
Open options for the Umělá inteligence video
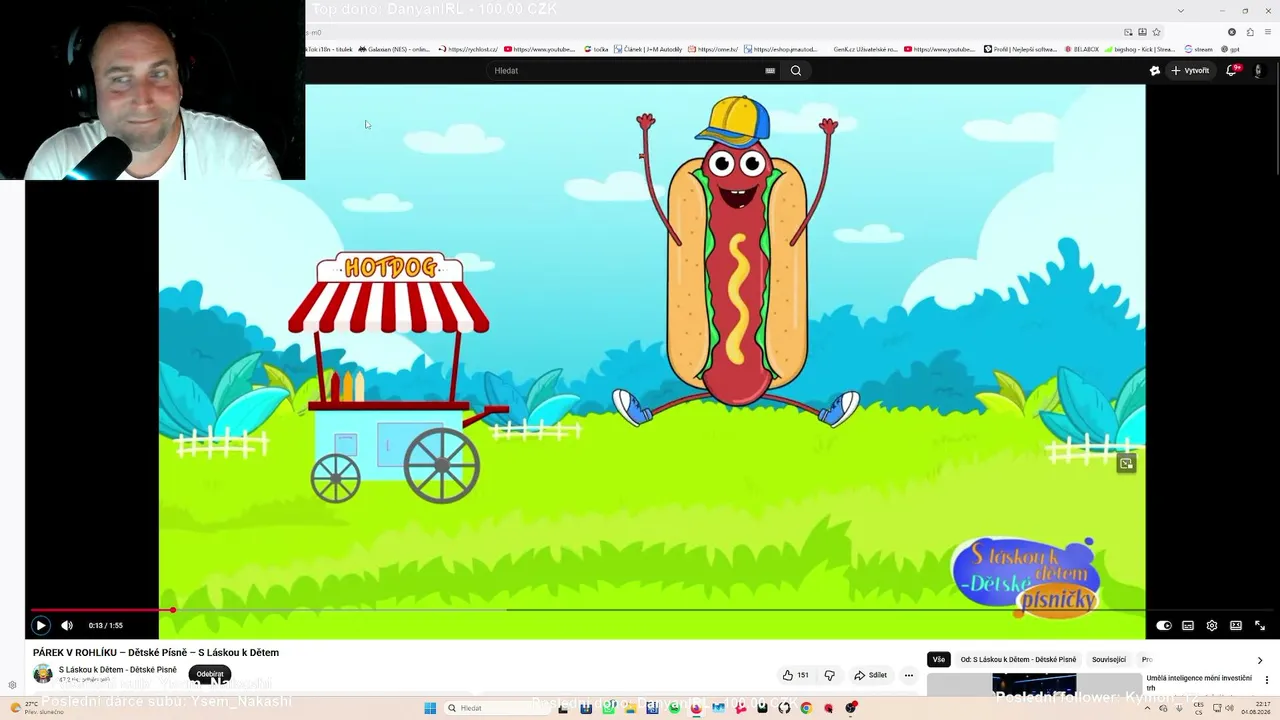(x=1267, y=680)
